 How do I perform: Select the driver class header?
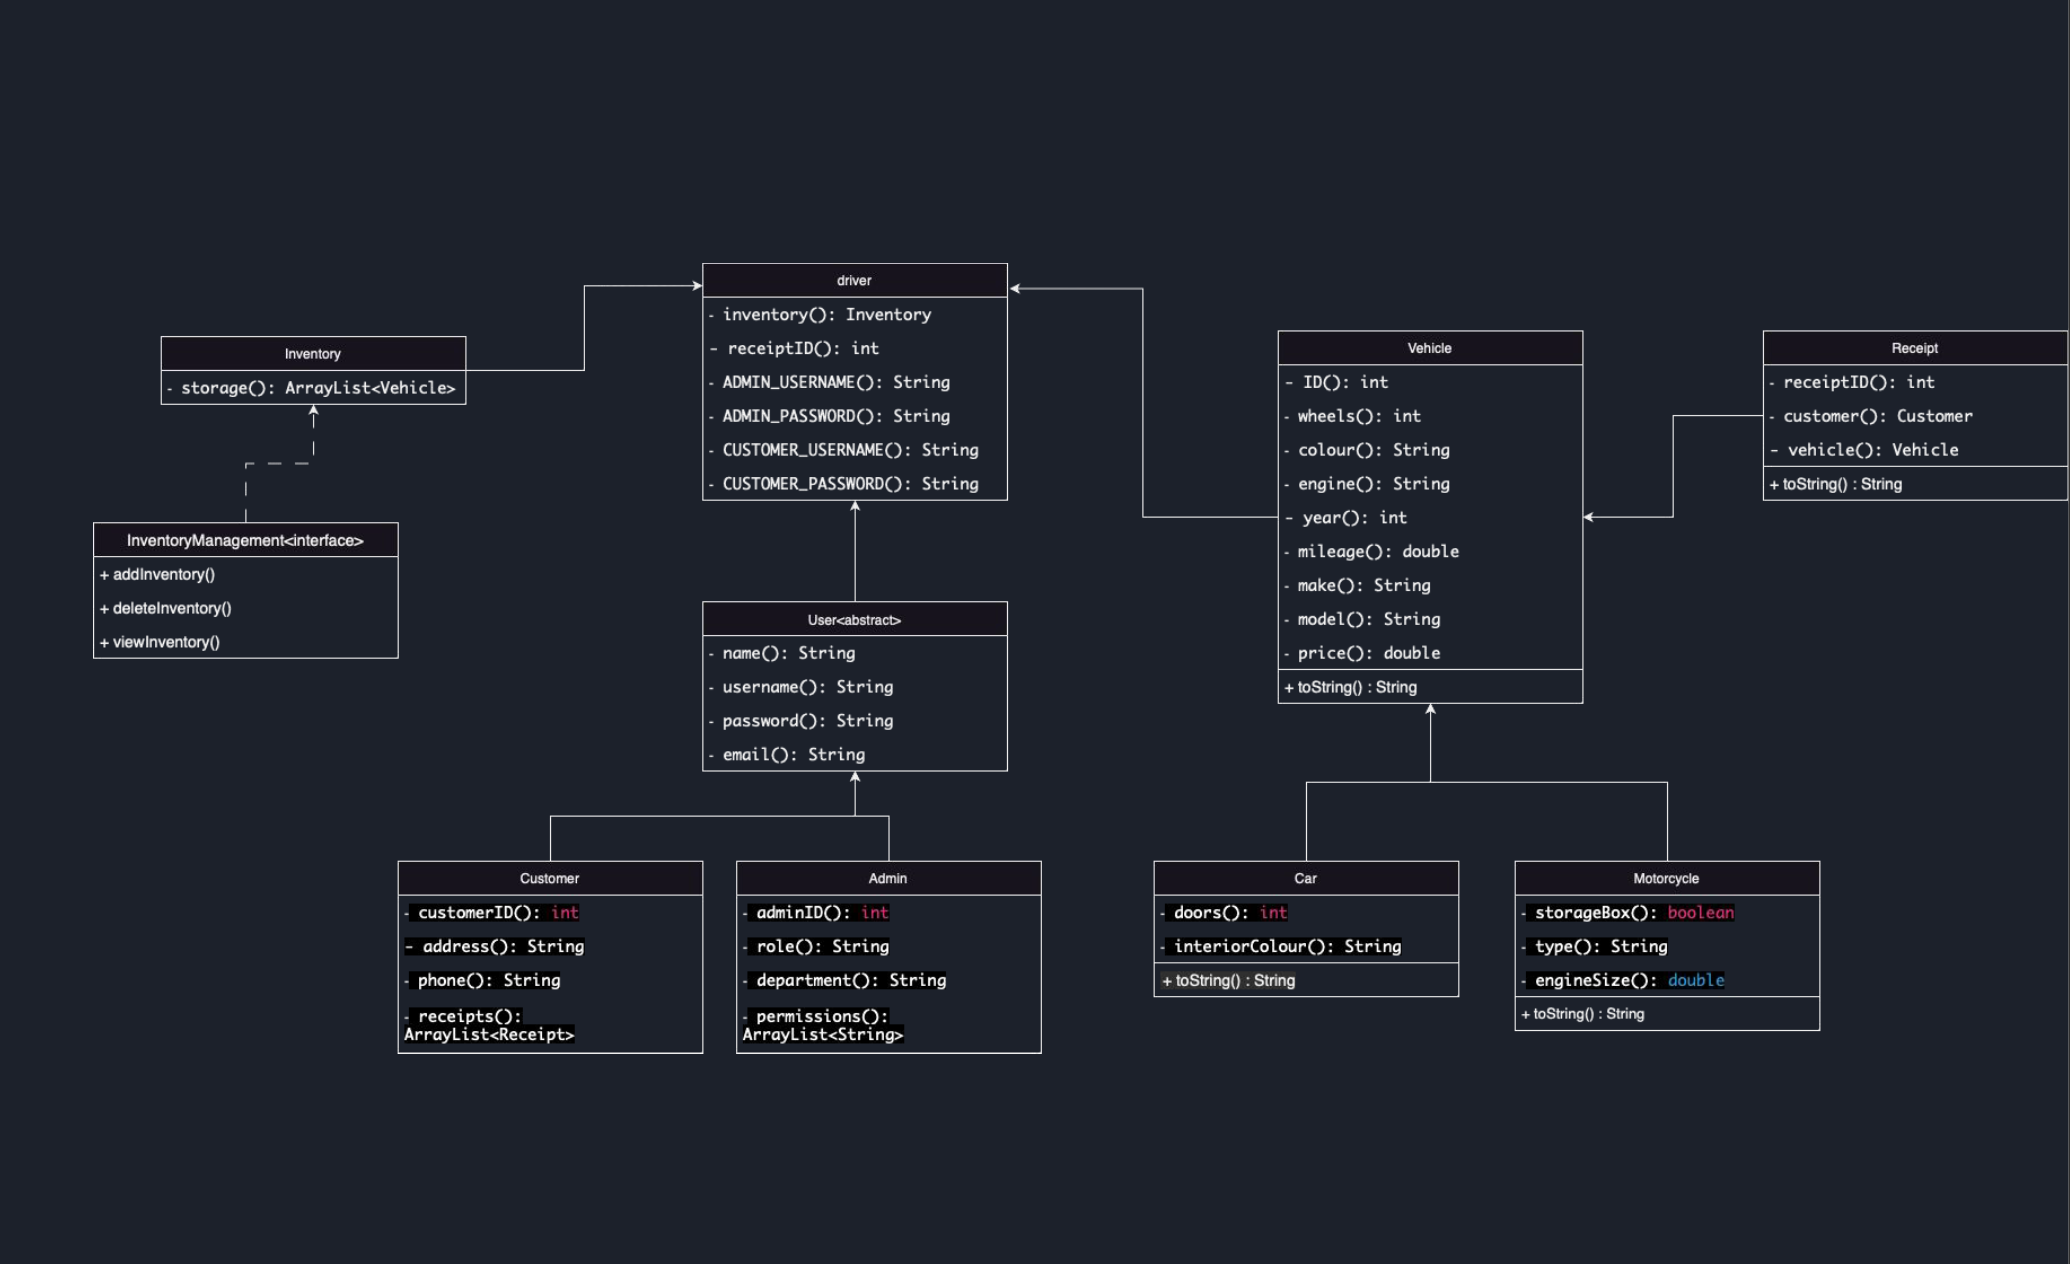855,281
